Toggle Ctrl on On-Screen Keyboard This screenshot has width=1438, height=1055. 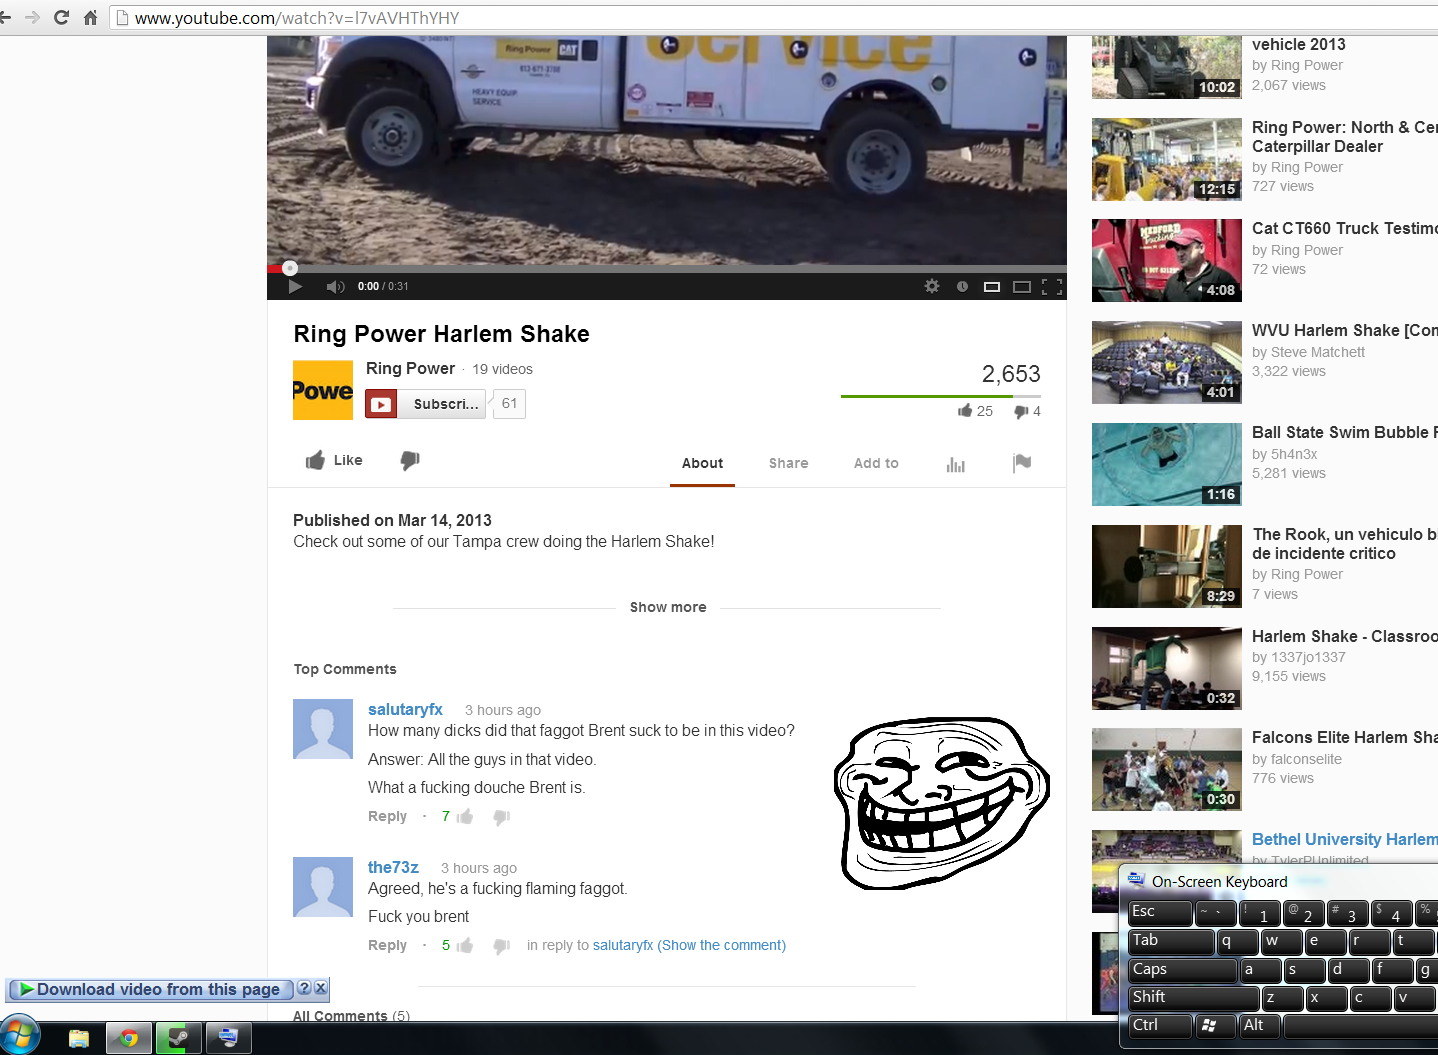pos(1160,1025)
